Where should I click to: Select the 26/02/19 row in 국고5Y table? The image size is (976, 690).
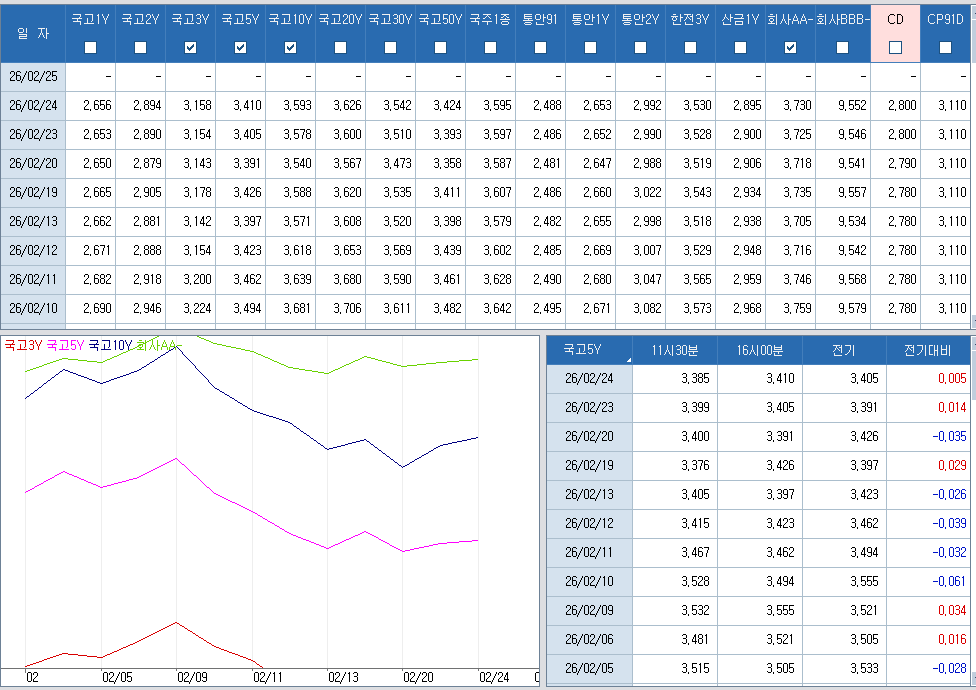point(589,465)
